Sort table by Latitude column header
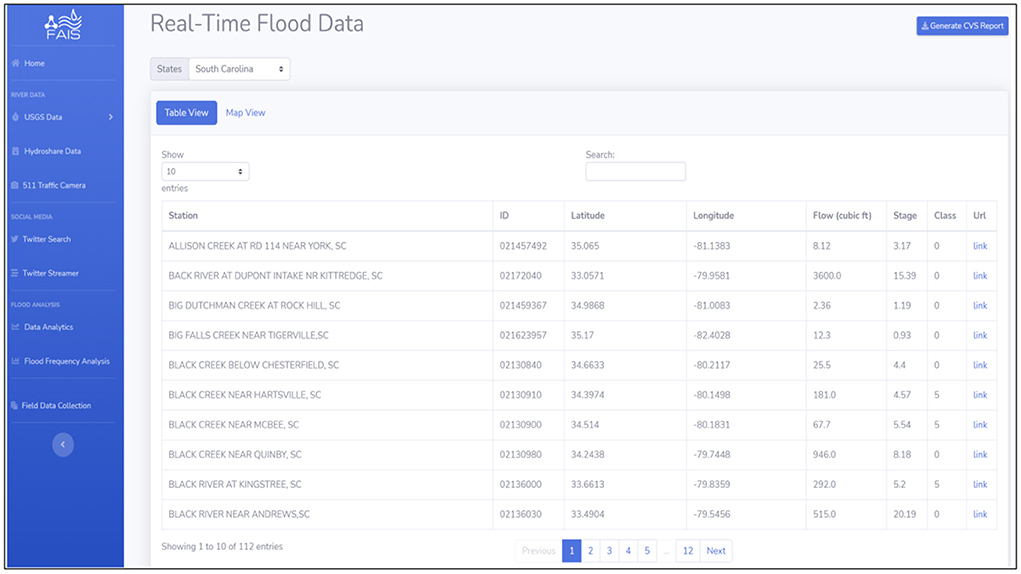 pos(625,215)
